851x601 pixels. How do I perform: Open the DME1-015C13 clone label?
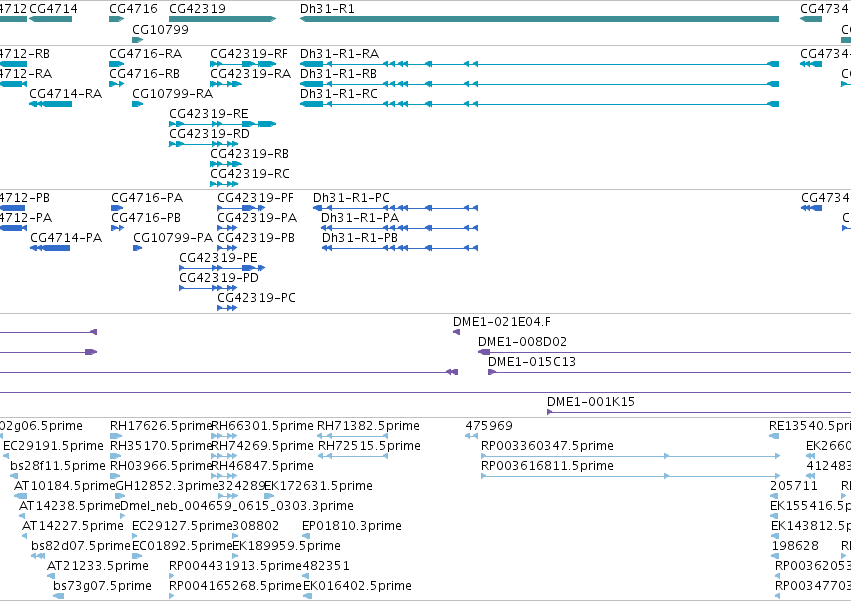[532, 363]
